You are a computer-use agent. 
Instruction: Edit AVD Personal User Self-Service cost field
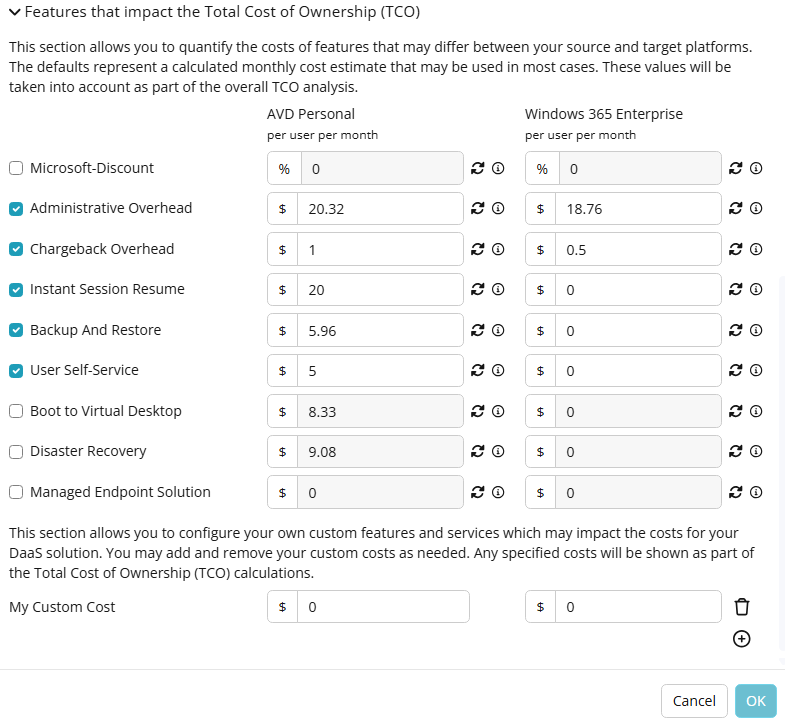pyautogui.click(x=380, y=371)
